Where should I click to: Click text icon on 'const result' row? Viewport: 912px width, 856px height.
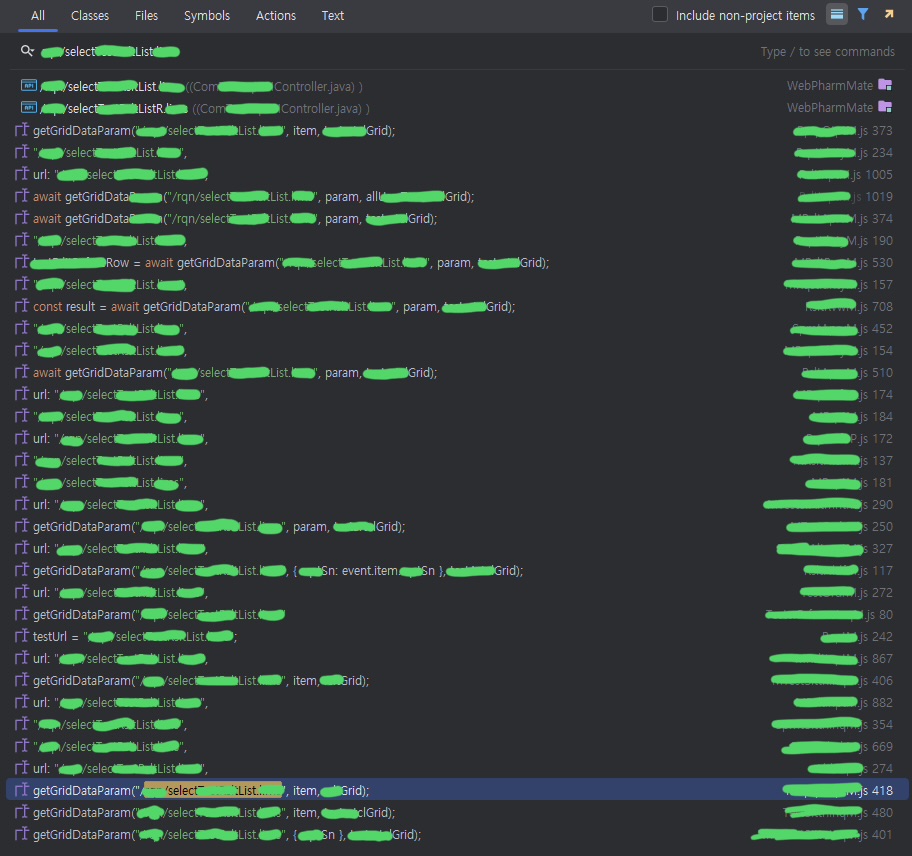tap(22, 307)
